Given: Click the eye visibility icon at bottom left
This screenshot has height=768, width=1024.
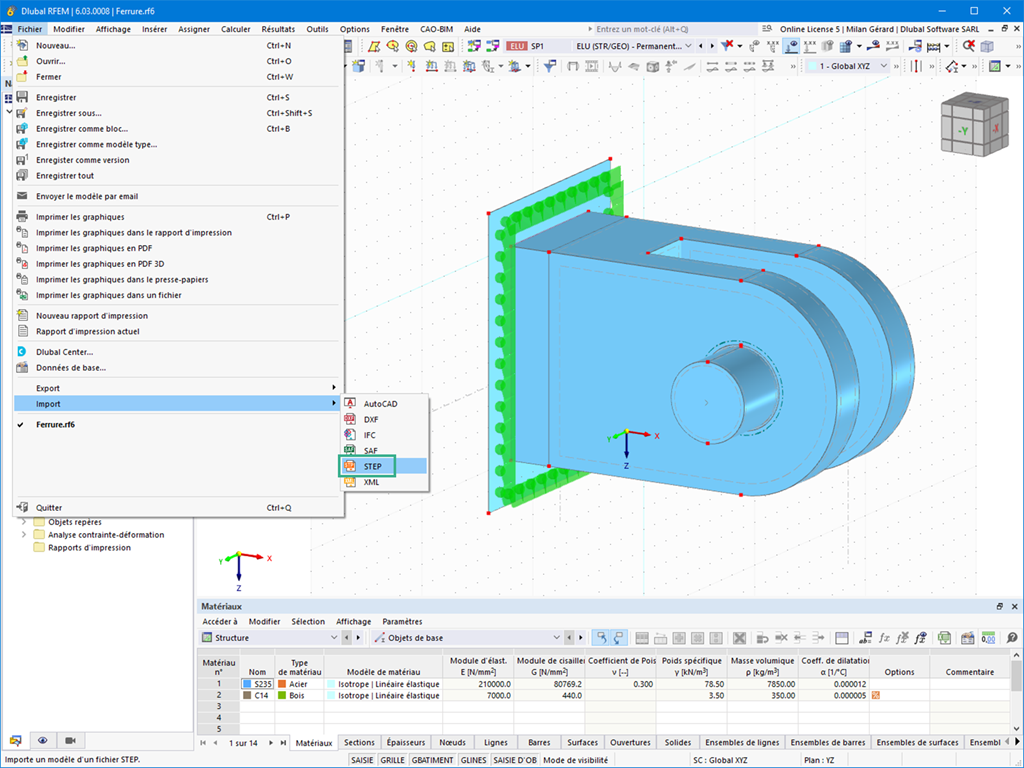Looking at the screenshot, I should (42, 740).
